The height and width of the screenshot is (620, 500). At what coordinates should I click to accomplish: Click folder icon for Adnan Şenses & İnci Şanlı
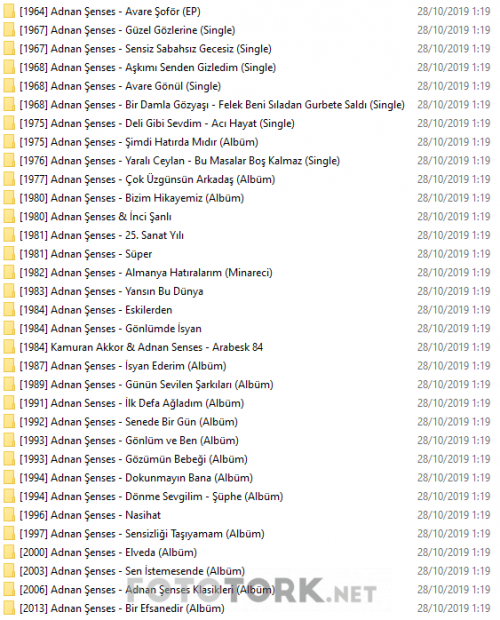[9, 216]
